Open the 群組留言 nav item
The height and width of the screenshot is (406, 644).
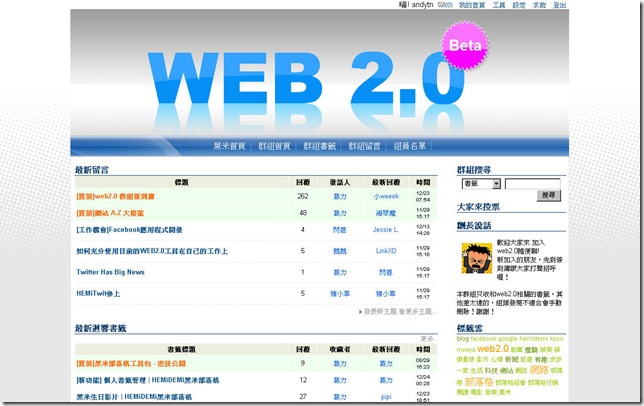click(x=365, y=146)
